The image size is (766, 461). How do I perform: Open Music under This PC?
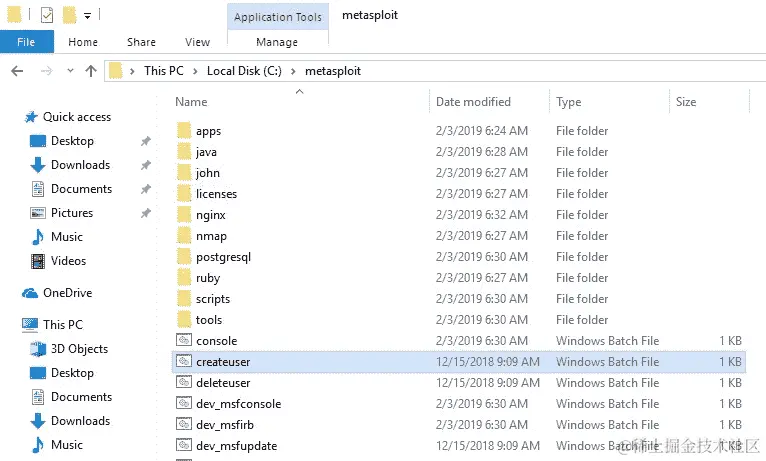coord(67,444)
